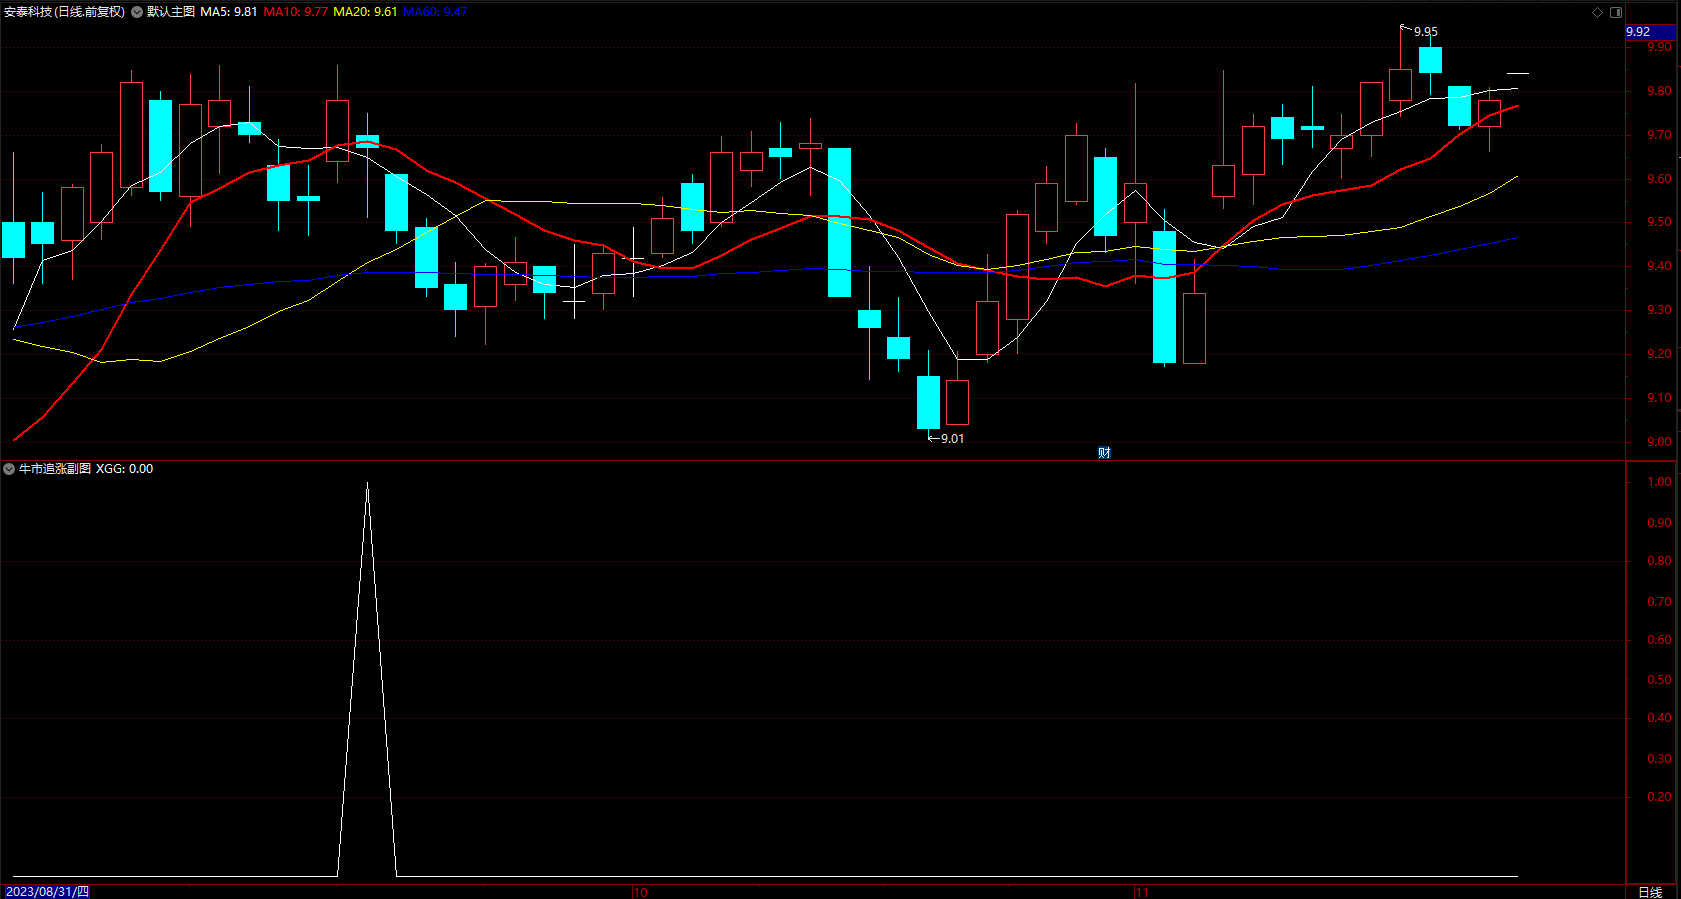Screen dimensions: 1681x899
Task: Click the 安泰科技(日线.前复权) title label
Action: (65, 12)
